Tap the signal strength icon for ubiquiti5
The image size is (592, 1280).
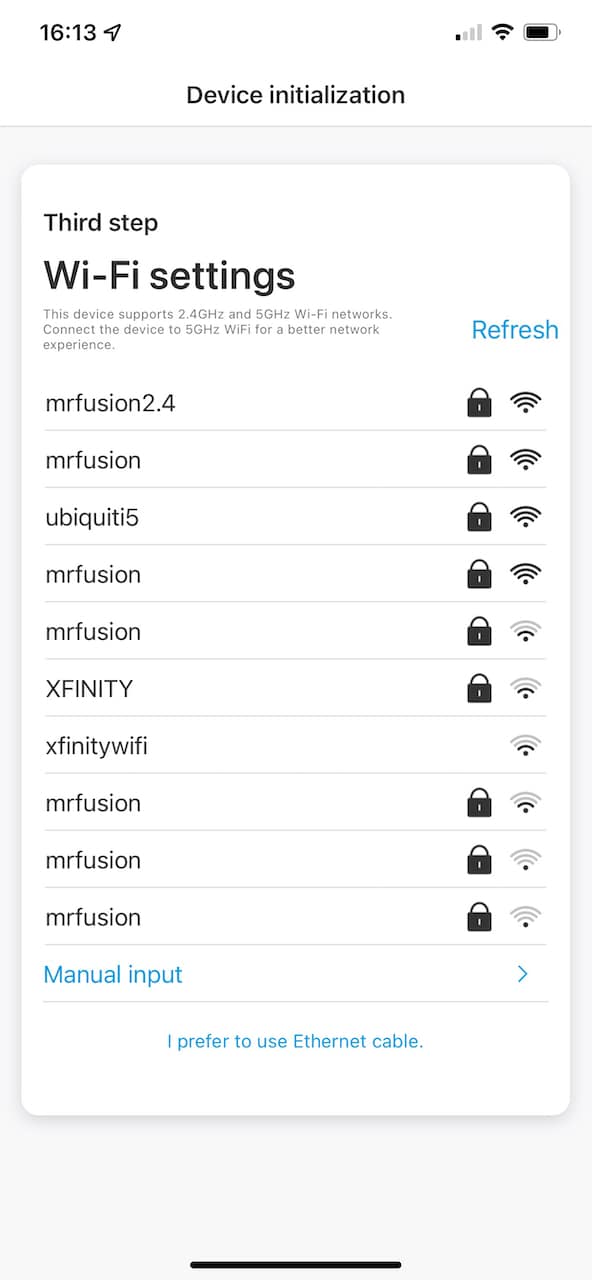[x=526, y=517]
